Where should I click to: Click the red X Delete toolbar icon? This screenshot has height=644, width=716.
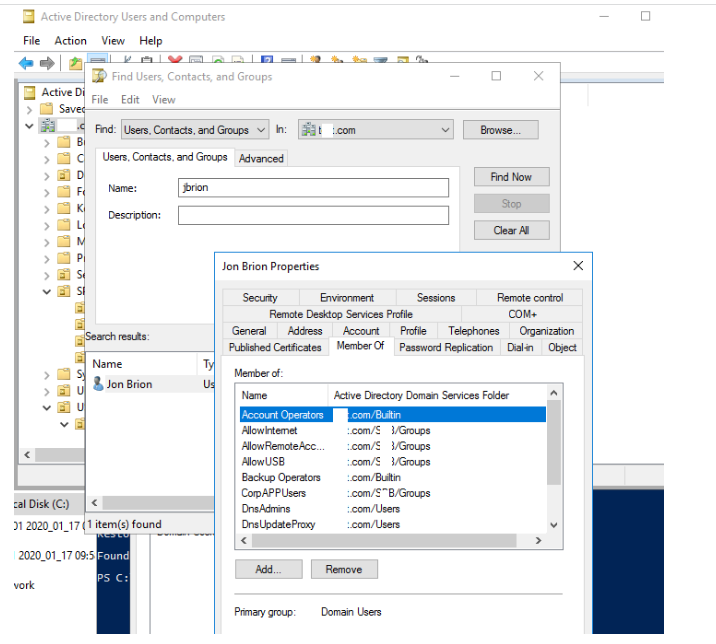[x=175, y=59]
